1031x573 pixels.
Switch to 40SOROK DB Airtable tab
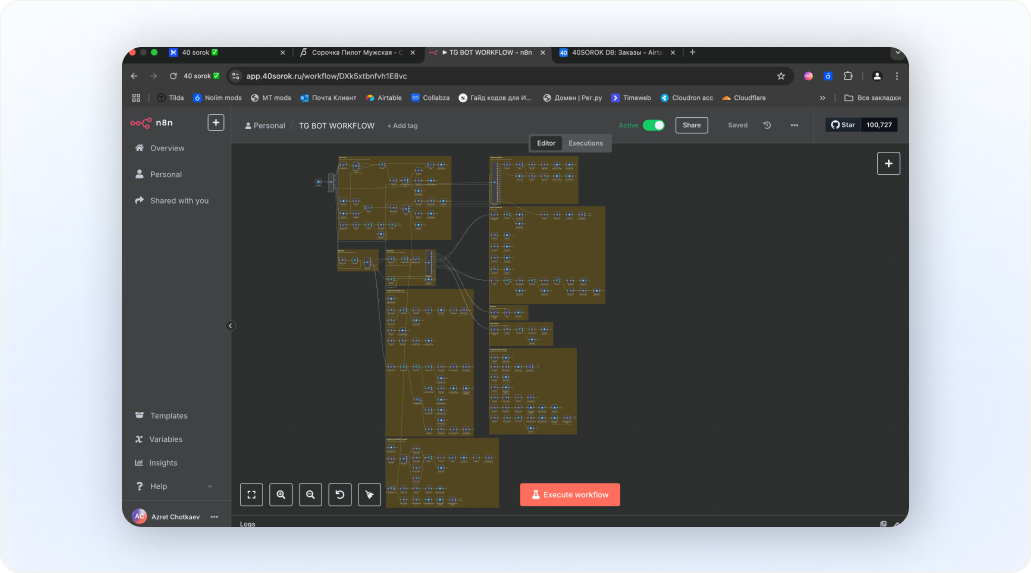click(617, 53)
